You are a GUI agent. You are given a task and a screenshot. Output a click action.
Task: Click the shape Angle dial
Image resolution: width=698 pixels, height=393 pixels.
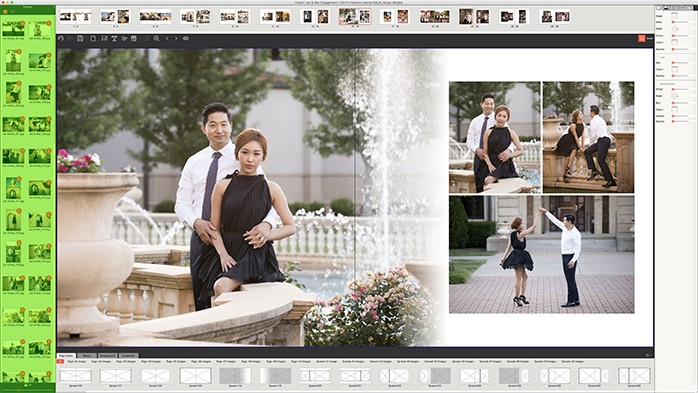tap(675, 29)
